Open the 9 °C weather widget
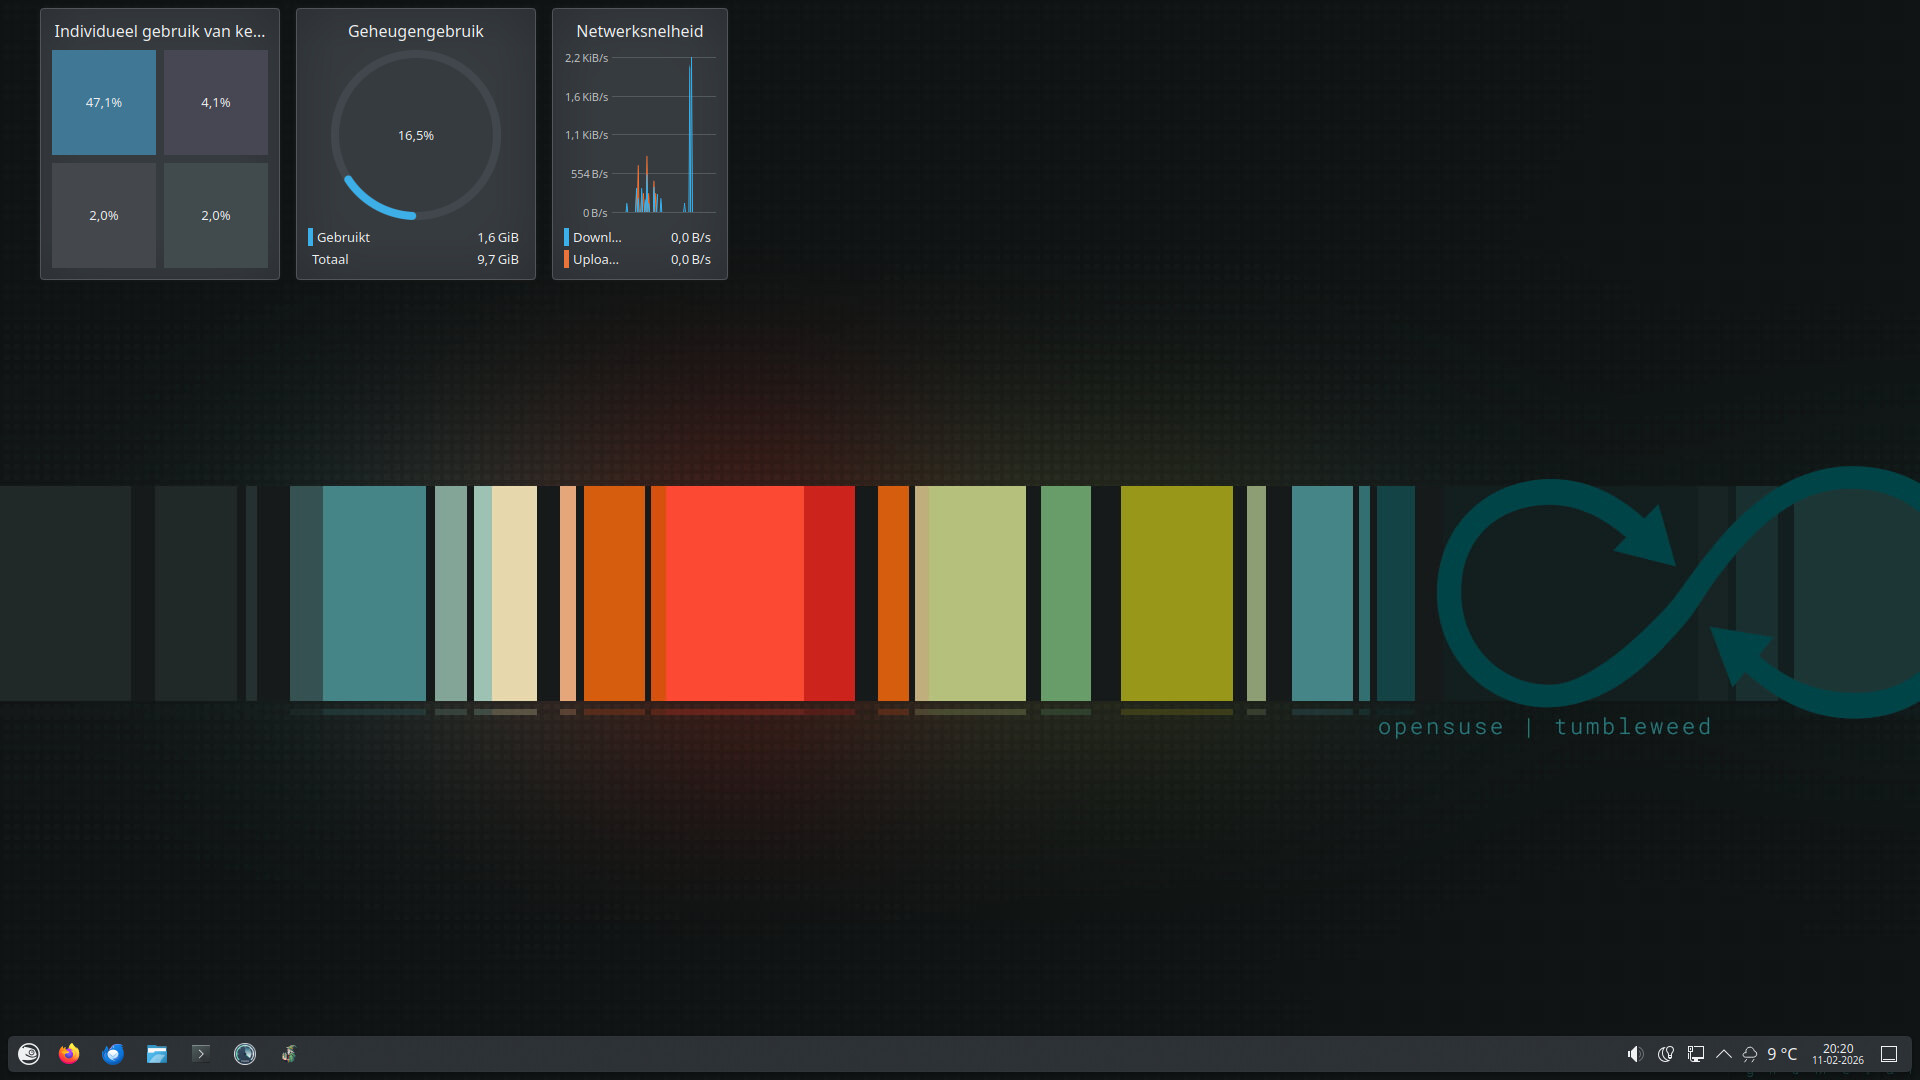1920x1080 pixels. 1772,1054
